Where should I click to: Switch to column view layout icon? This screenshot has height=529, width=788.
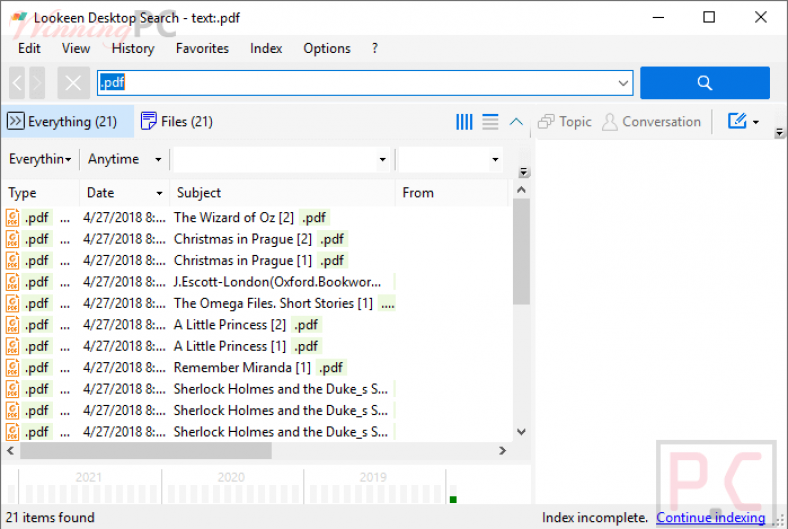(464, 122)
